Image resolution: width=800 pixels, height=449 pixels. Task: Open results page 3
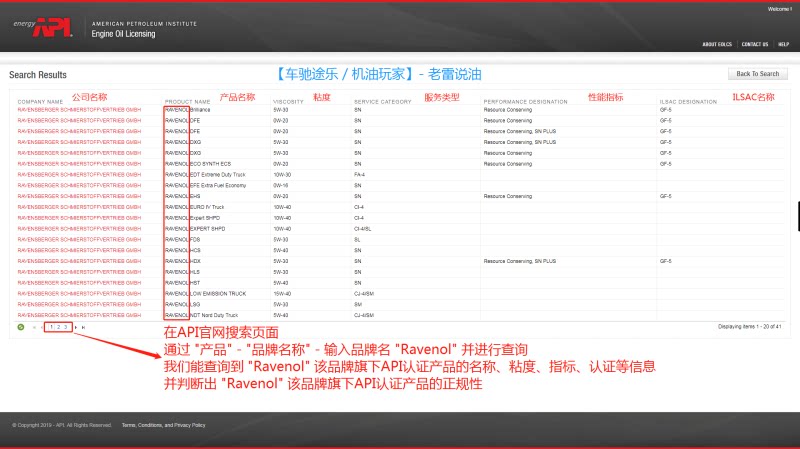click(x=65, y=327)
